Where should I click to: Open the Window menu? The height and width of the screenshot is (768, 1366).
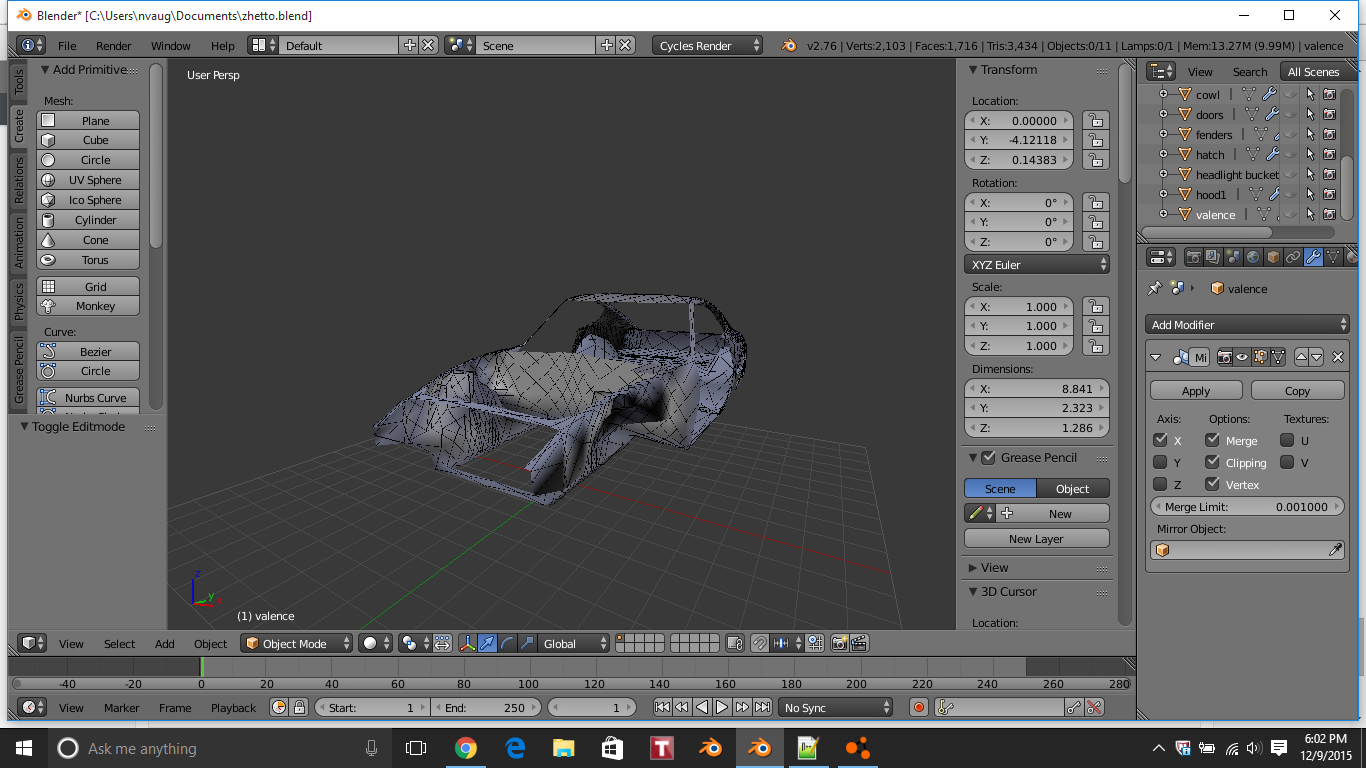pyautogui.click(x=171, y=46)
